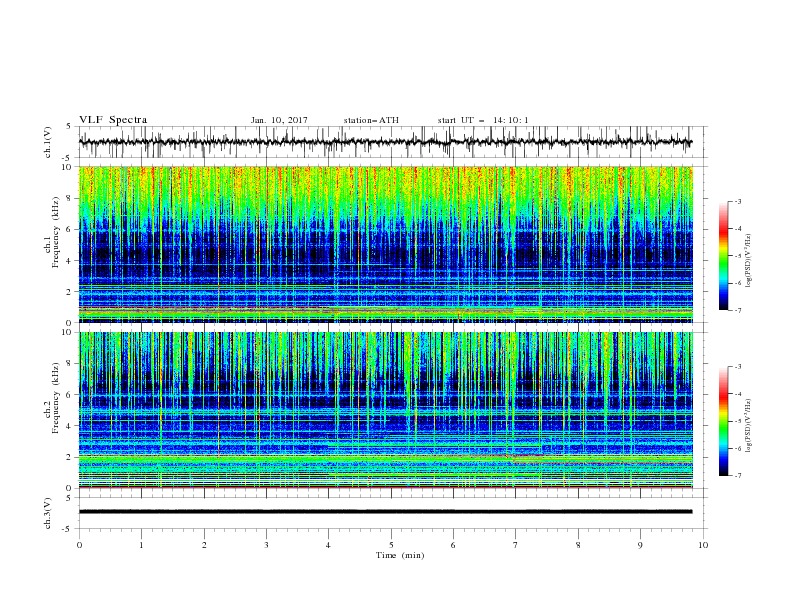
Task: Click the "station=ATH" header label
Action: tap(371, 120)
